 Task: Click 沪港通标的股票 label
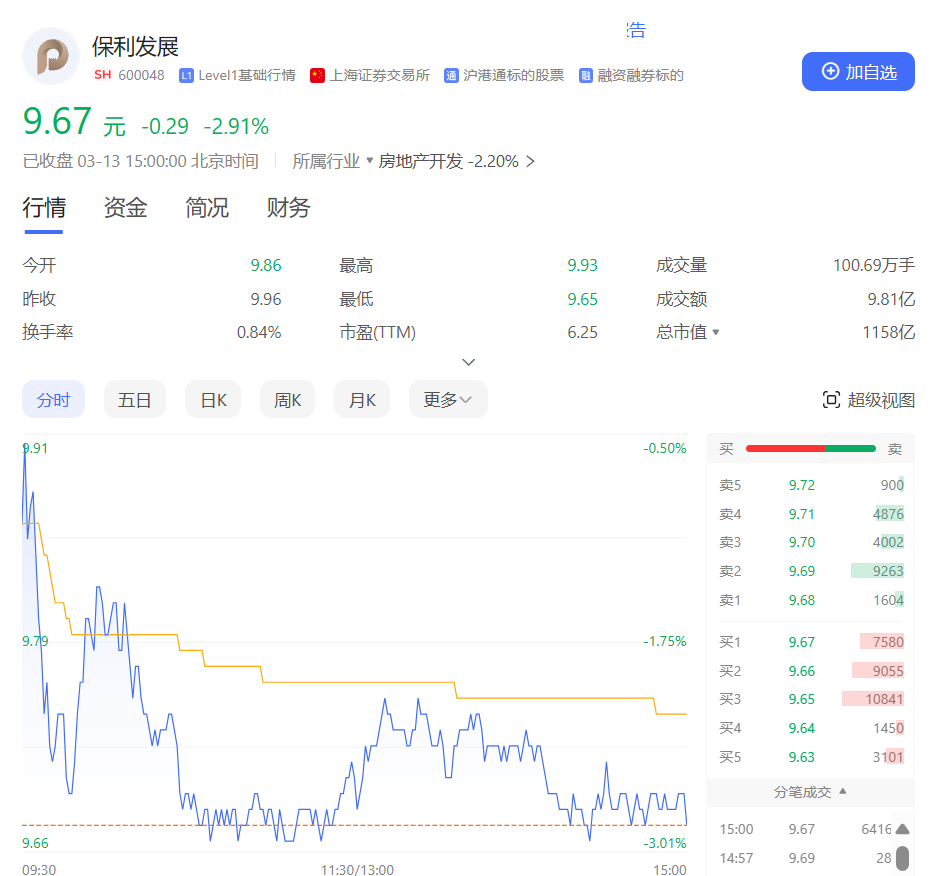(x=513, y=75)
